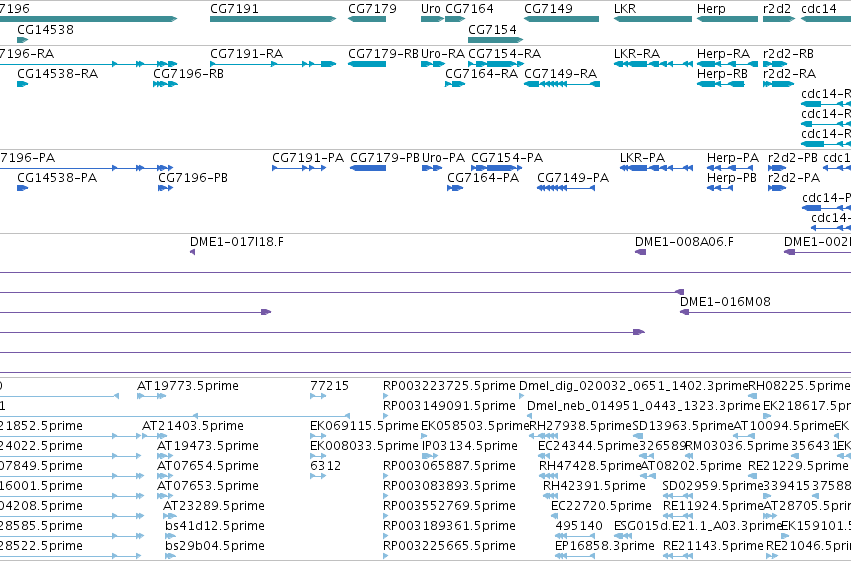The width and height of the screenshot is (851, 561).
Task: Select the CG7191 gene bar
Action: click(x=273, y=19)
